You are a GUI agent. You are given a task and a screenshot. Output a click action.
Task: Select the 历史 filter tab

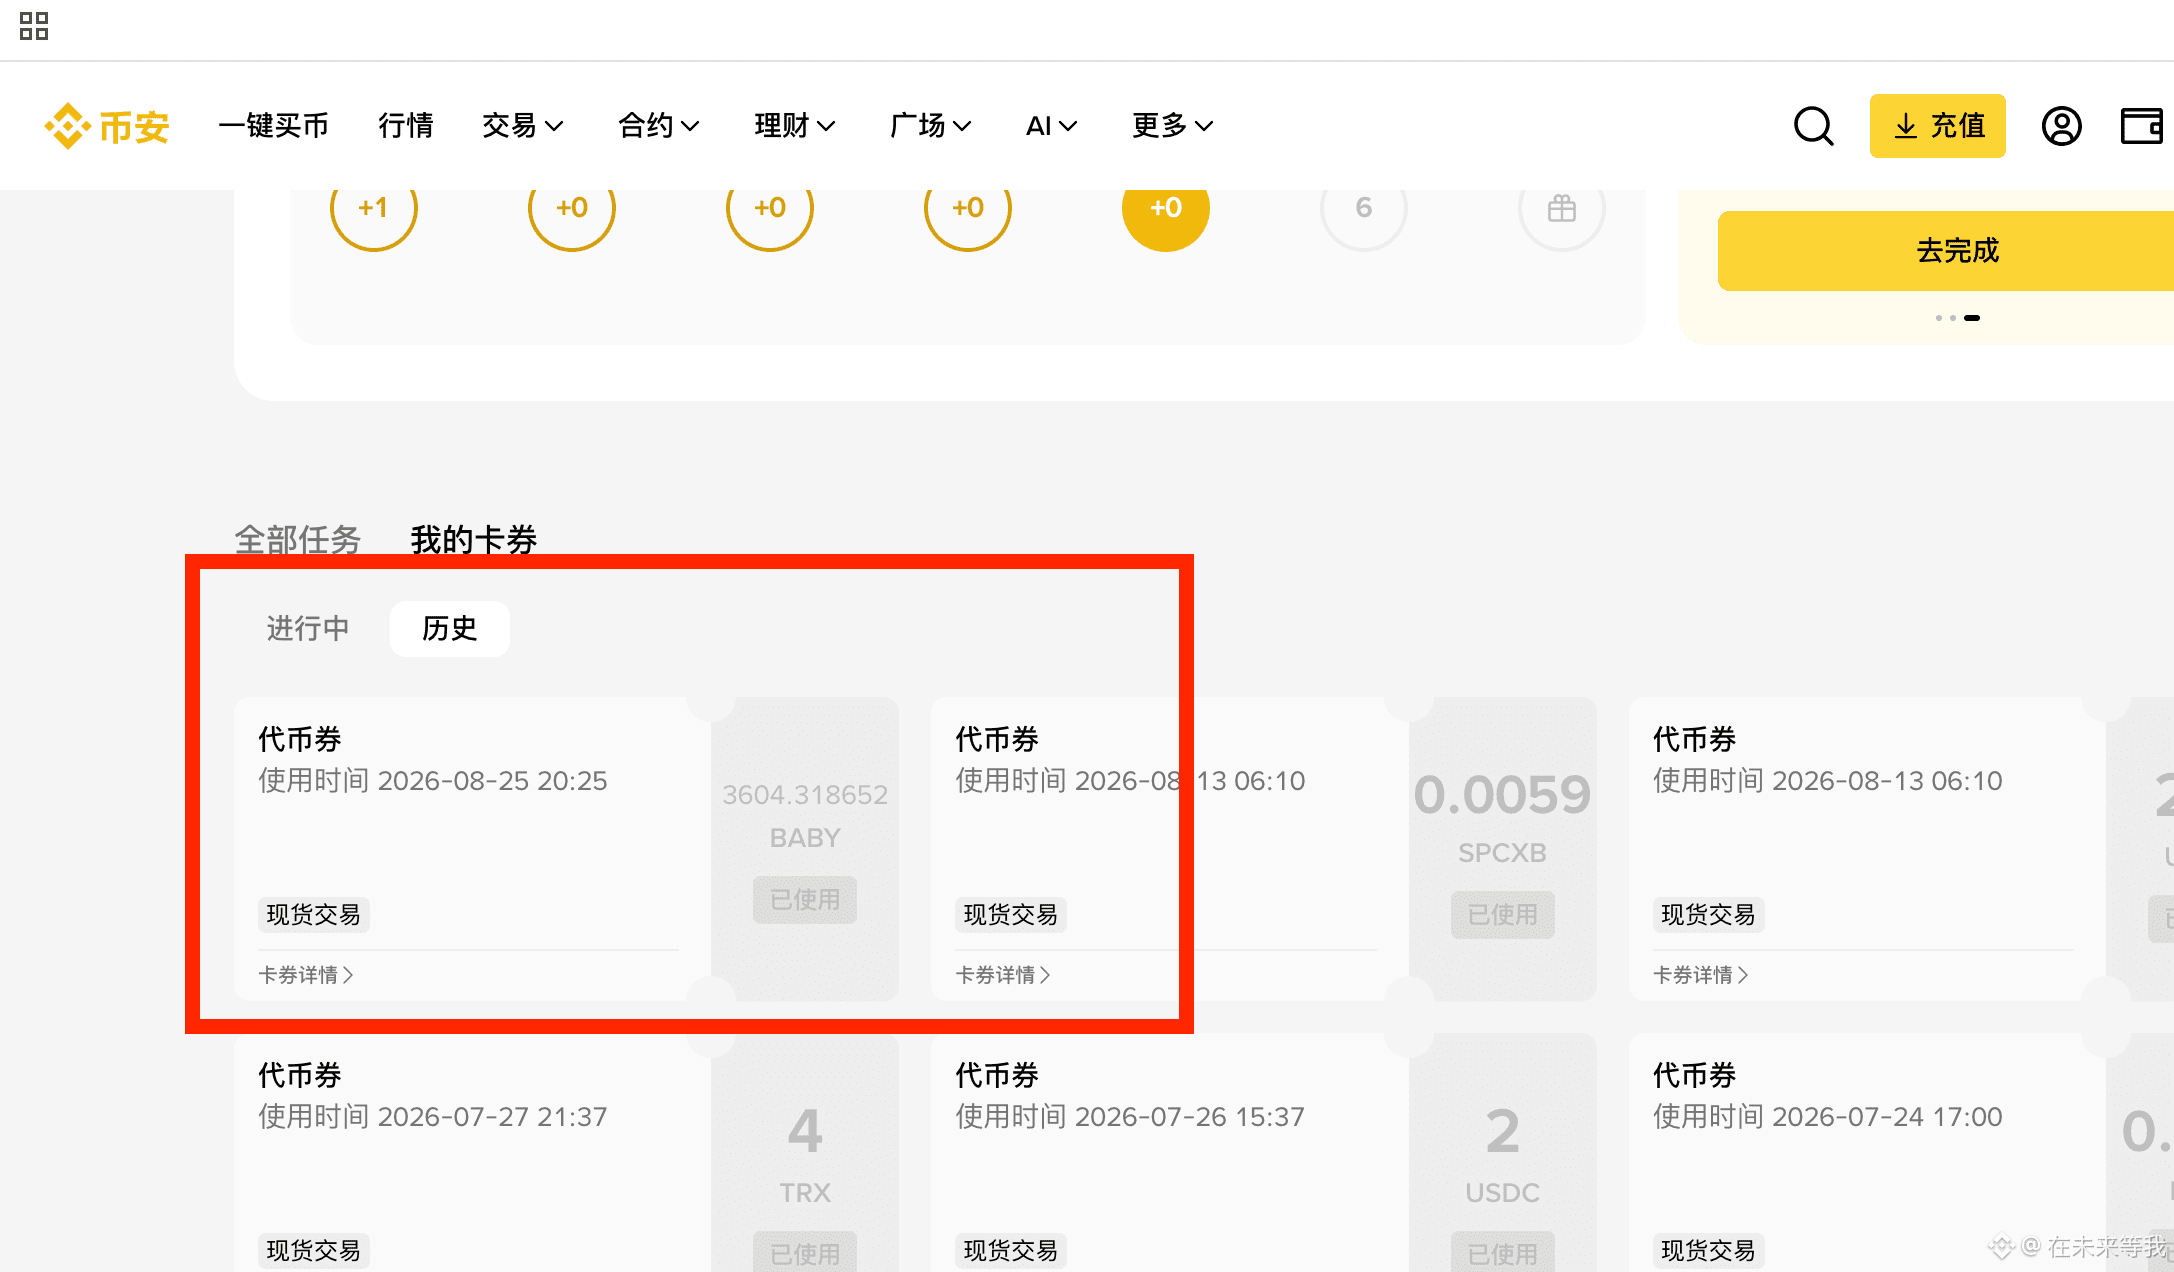450,628
